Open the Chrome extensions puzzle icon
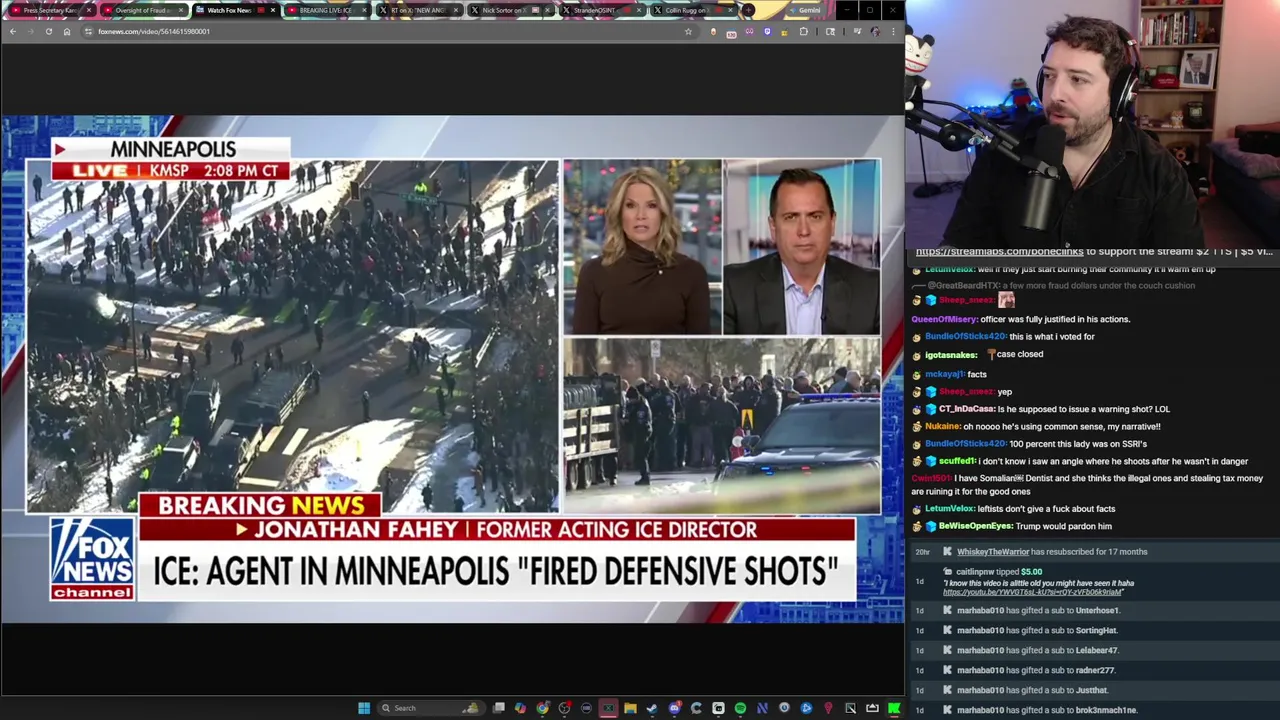The height and width of the screenshot is (720, 1280). 804,31
